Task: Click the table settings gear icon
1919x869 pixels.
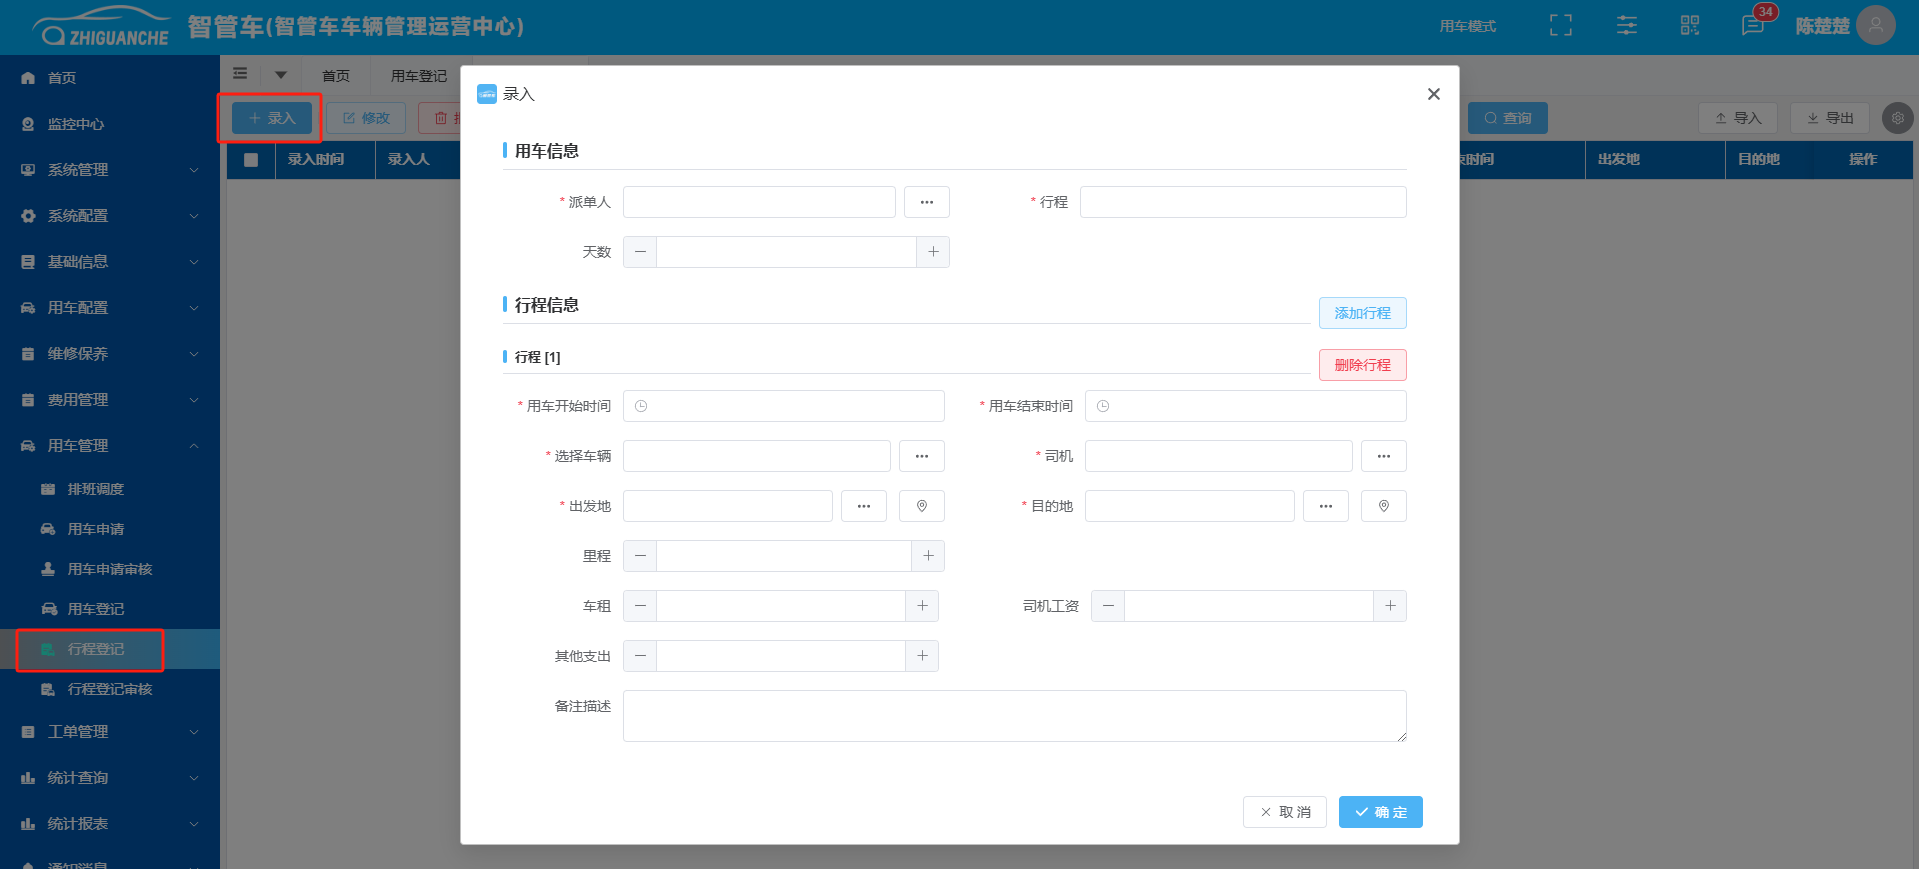Action: (1896, 118)
